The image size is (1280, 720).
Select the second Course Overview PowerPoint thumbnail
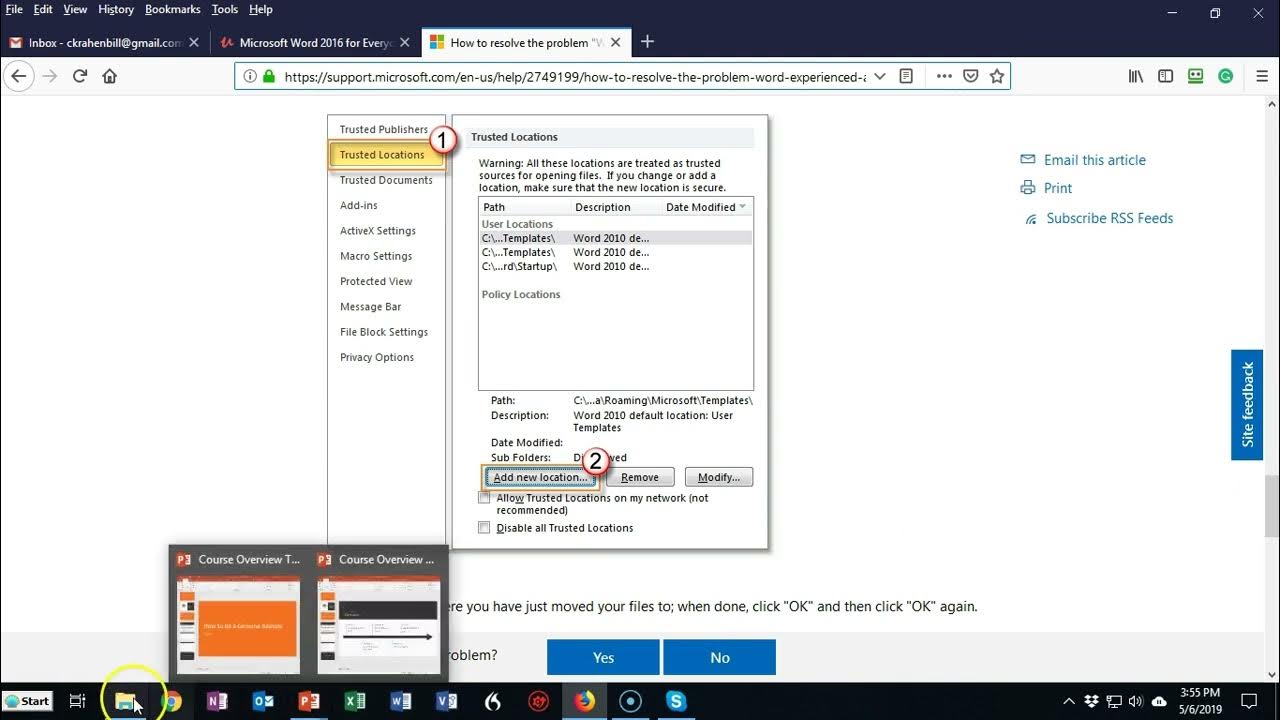[378, 615]
